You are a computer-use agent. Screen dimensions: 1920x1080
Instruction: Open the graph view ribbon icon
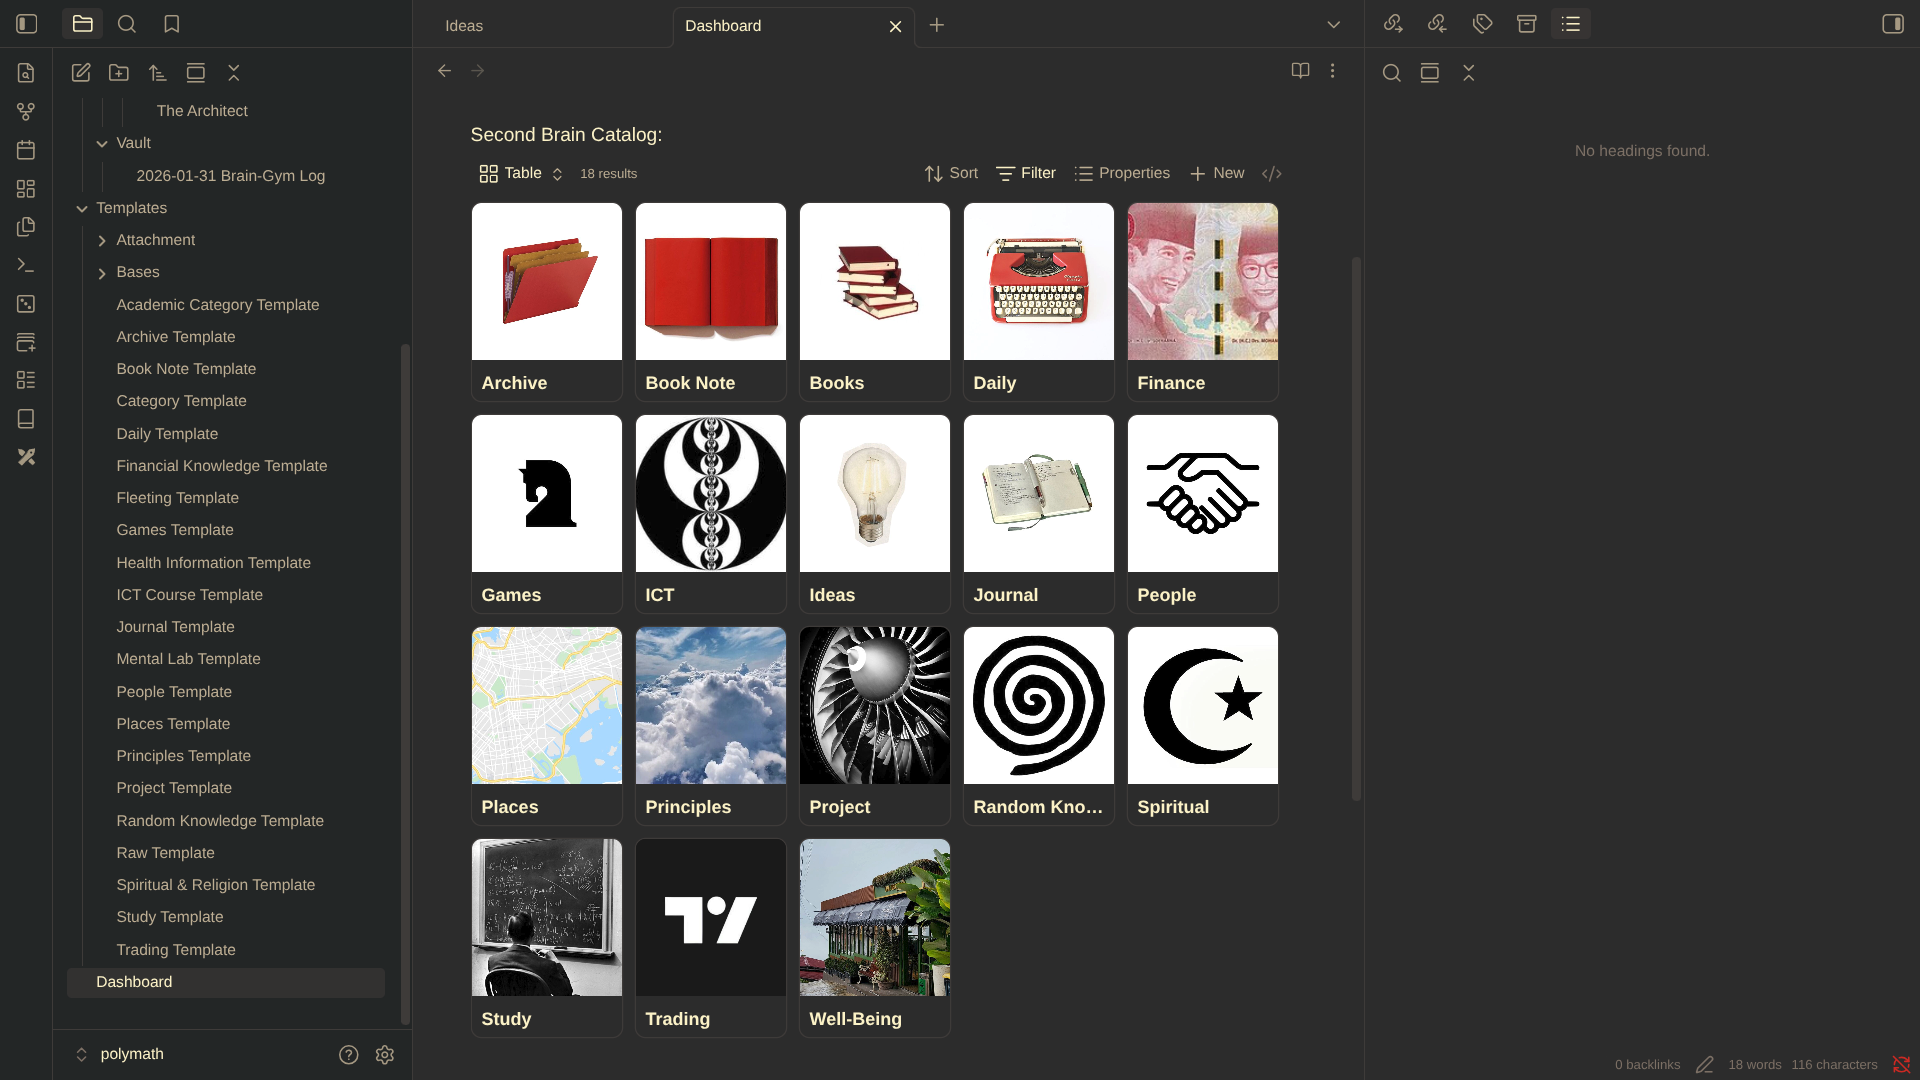click(26, 112)
